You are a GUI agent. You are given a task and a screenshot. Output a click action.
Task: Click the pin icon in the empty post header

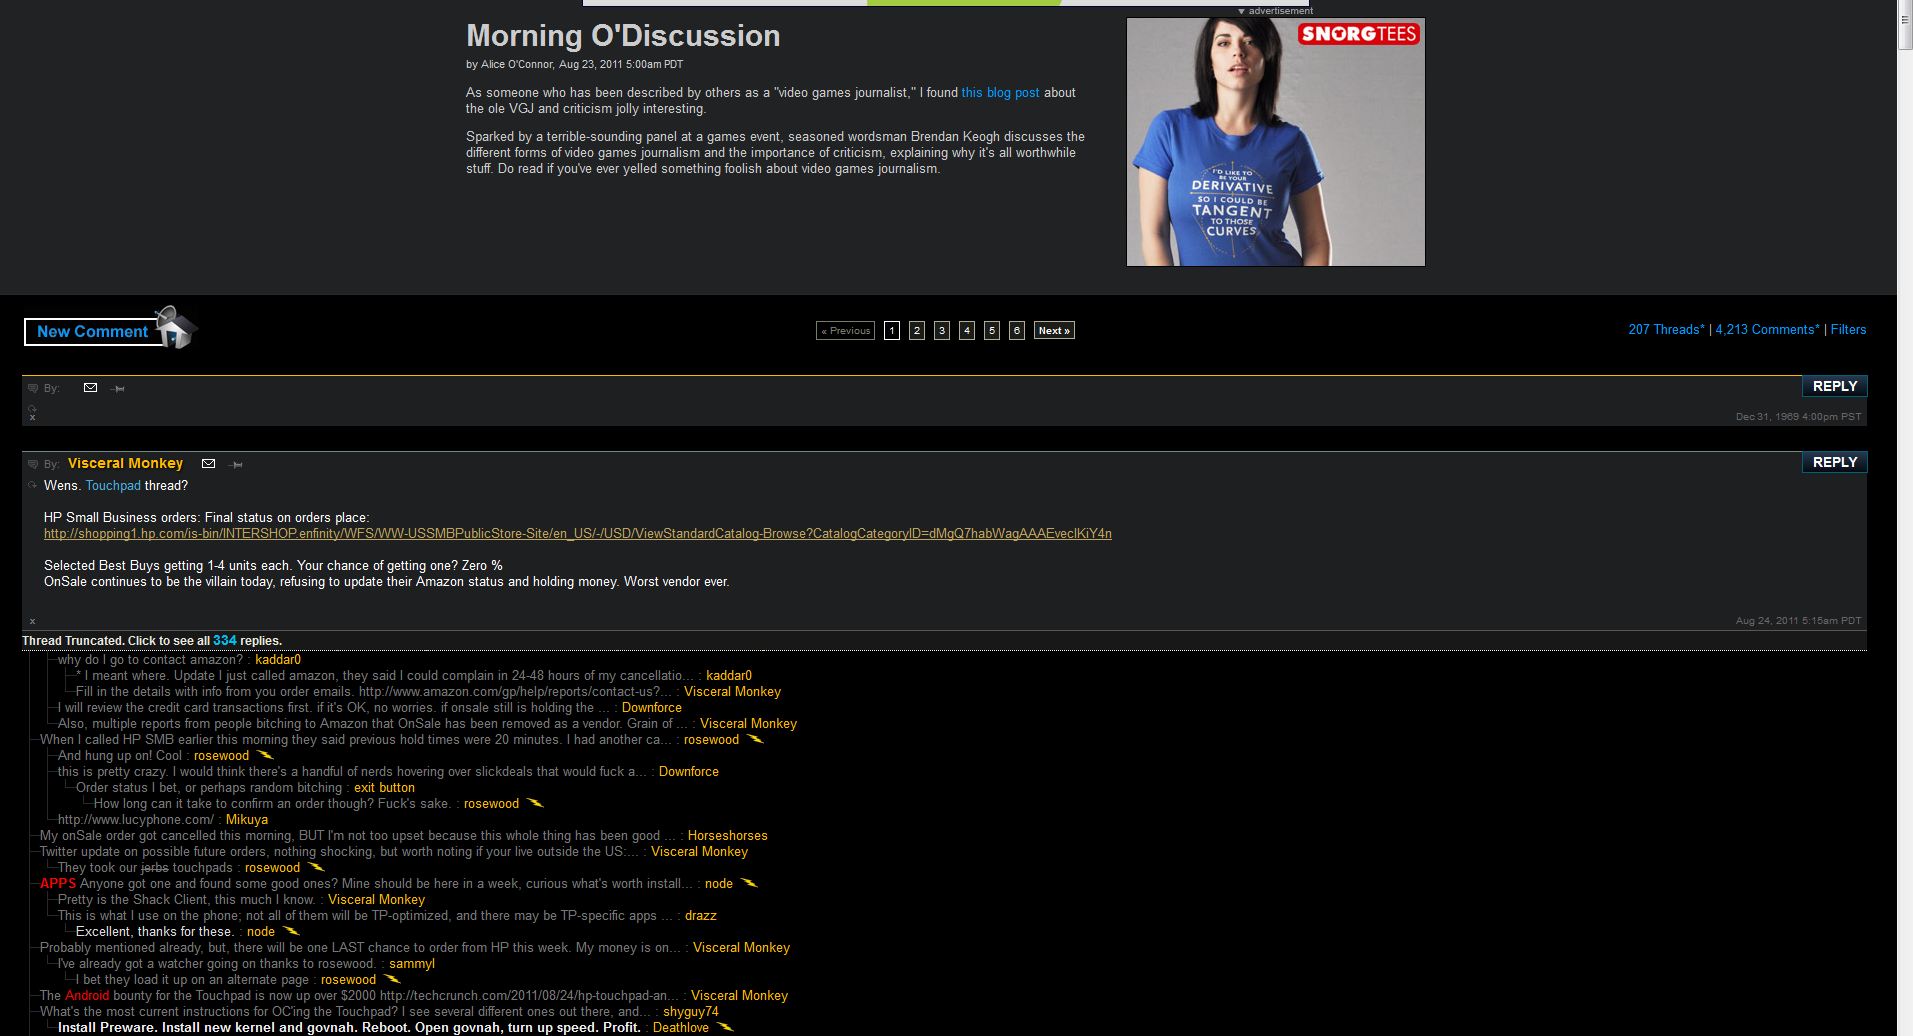pyautogui.click(x=118, y=388)
